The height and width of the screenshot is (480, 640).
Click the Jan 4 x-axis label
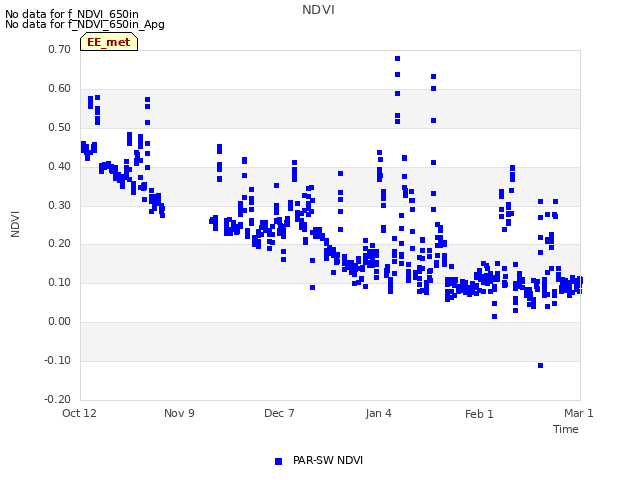pyautogui.click(x=378, y=413)
